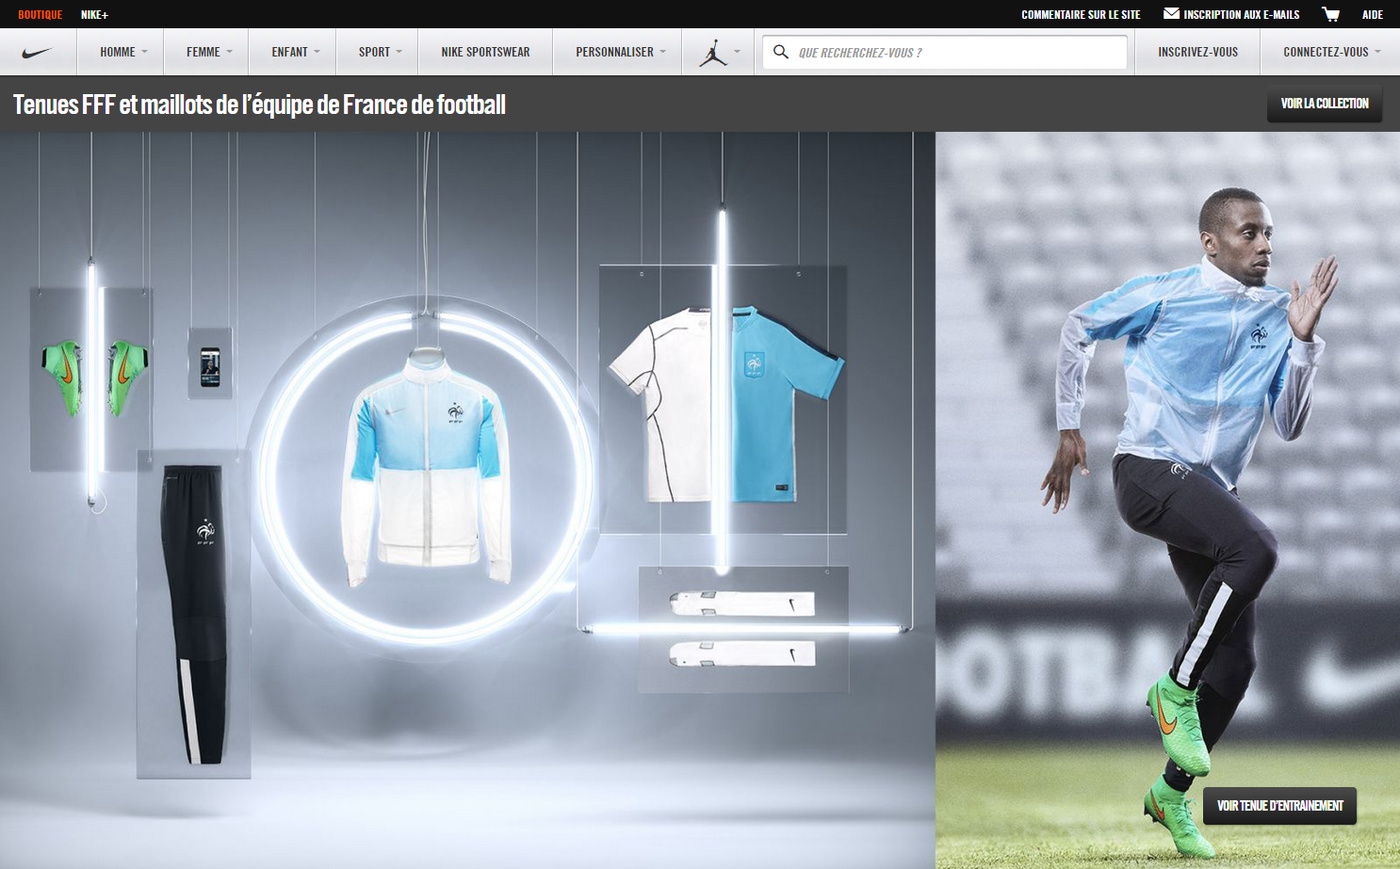Click the Que recherchez-vous search field
The image size is (1400, 869).
(x=955, y=52)
